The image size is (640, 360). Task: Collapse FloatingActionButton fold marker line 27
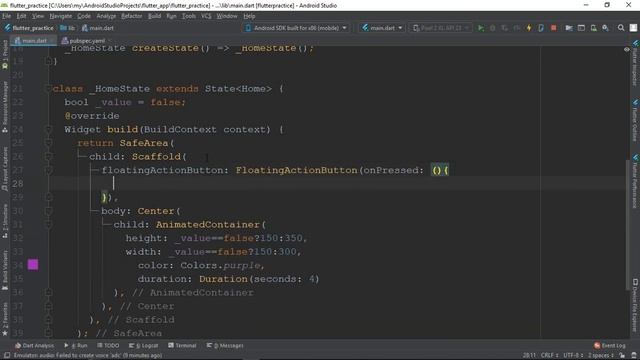48,170
